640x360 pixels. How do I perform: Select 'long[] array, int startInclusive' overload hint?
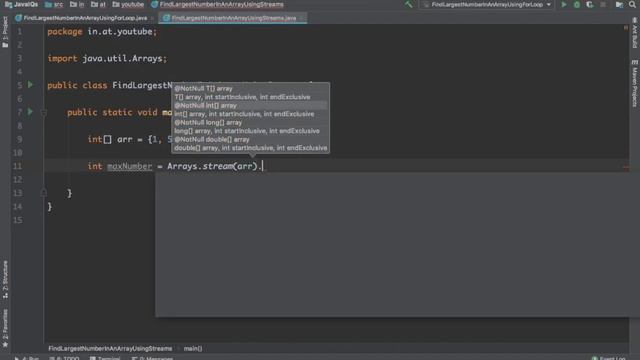tap(247, 131)
